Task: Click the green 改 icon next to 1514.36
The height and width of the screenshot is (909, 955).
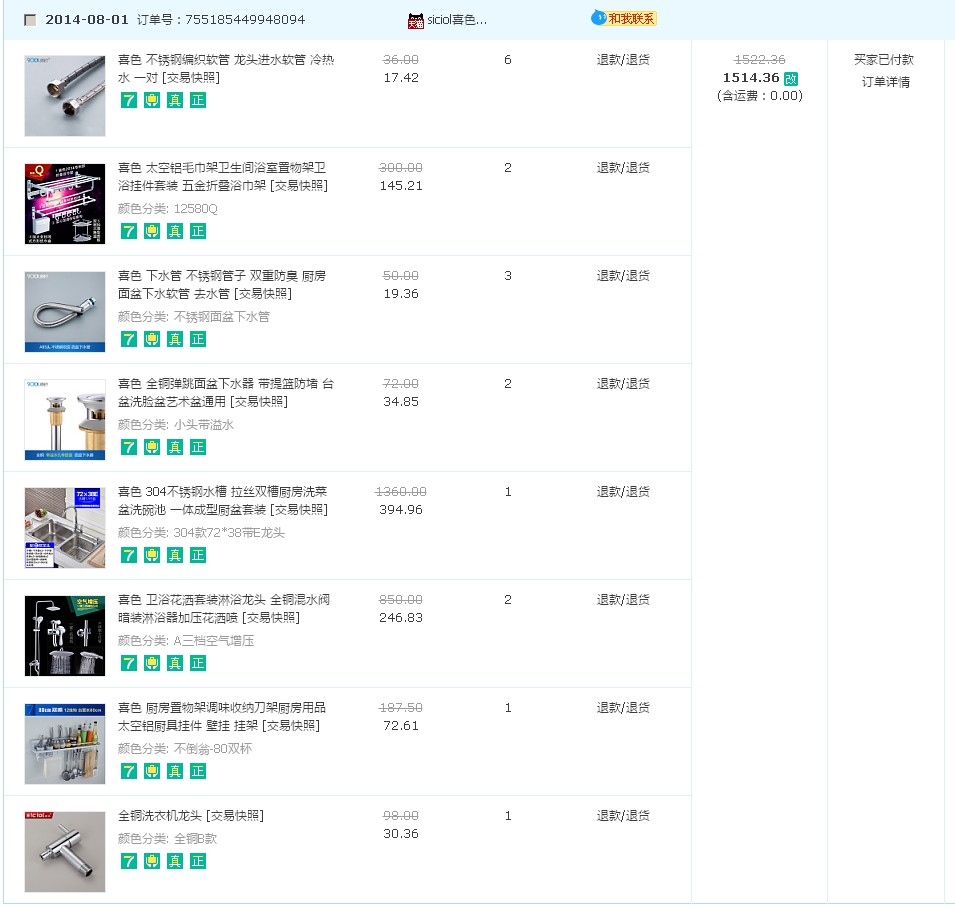Action: 791,79
